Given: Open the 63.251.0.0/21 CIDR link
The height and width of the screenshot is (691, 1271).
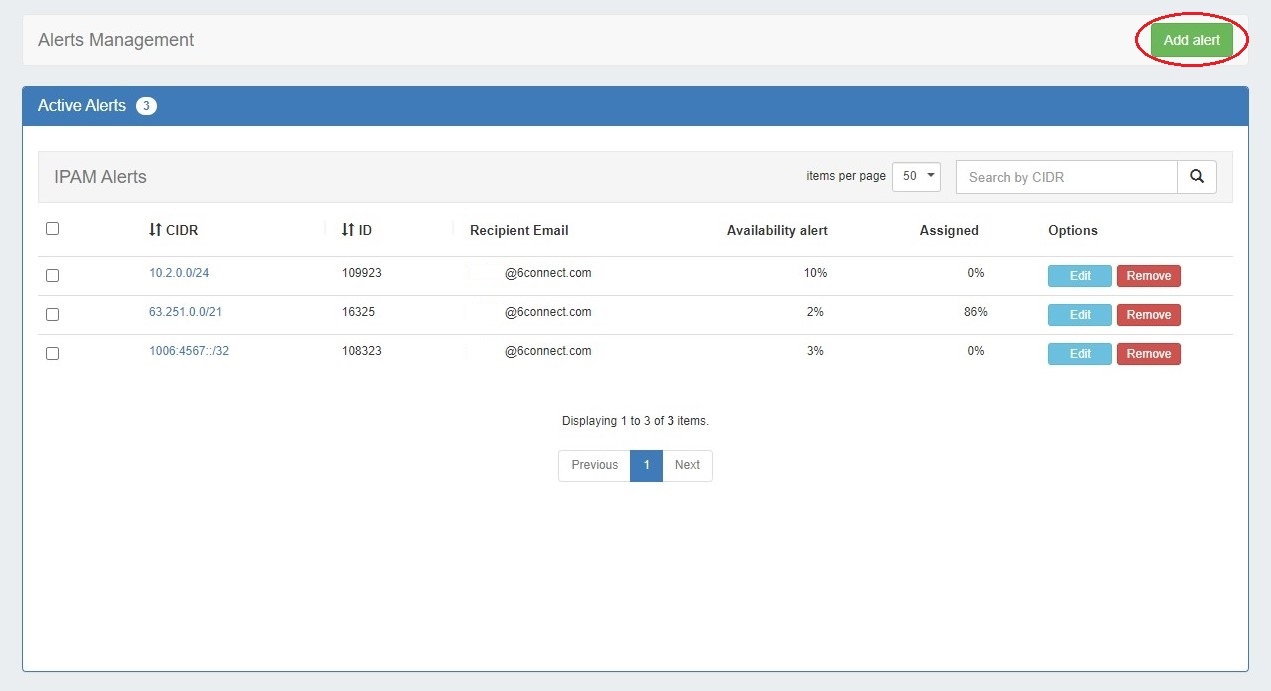Looking at the screenshot, I should pyautogui.click(x=185, y=312).
